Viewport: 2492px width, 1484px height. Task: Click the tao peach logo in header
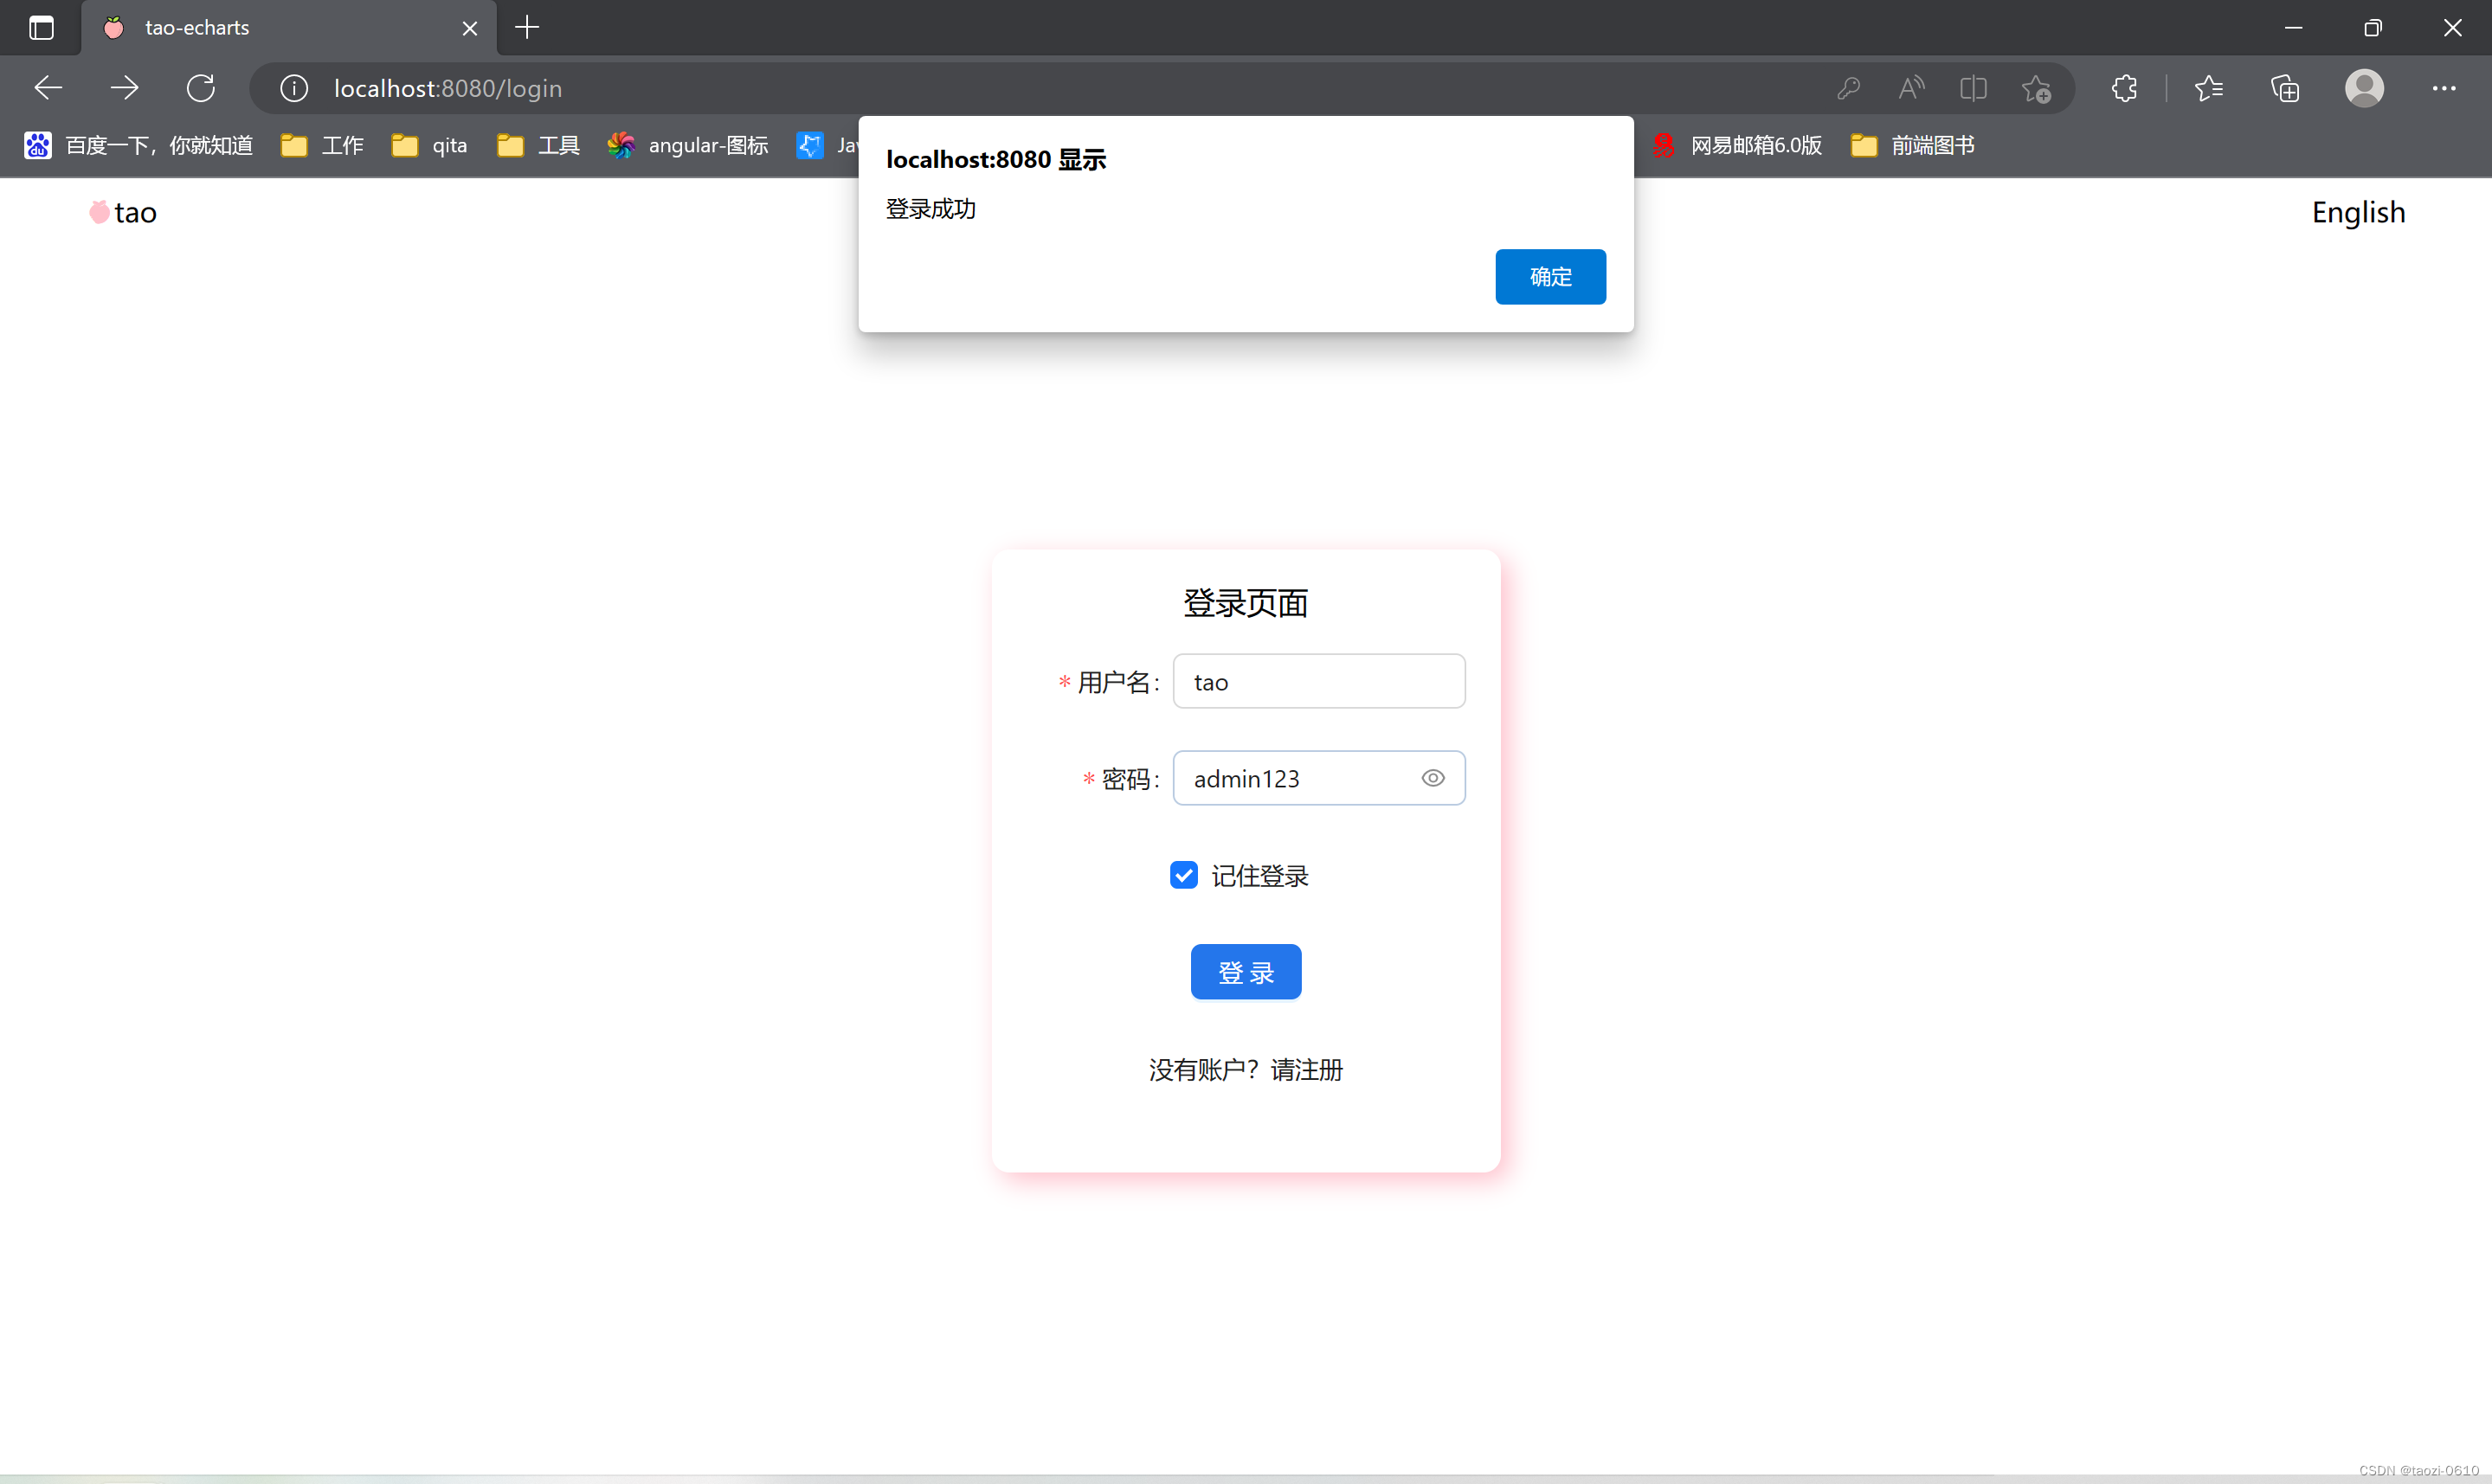coord(122,212)
